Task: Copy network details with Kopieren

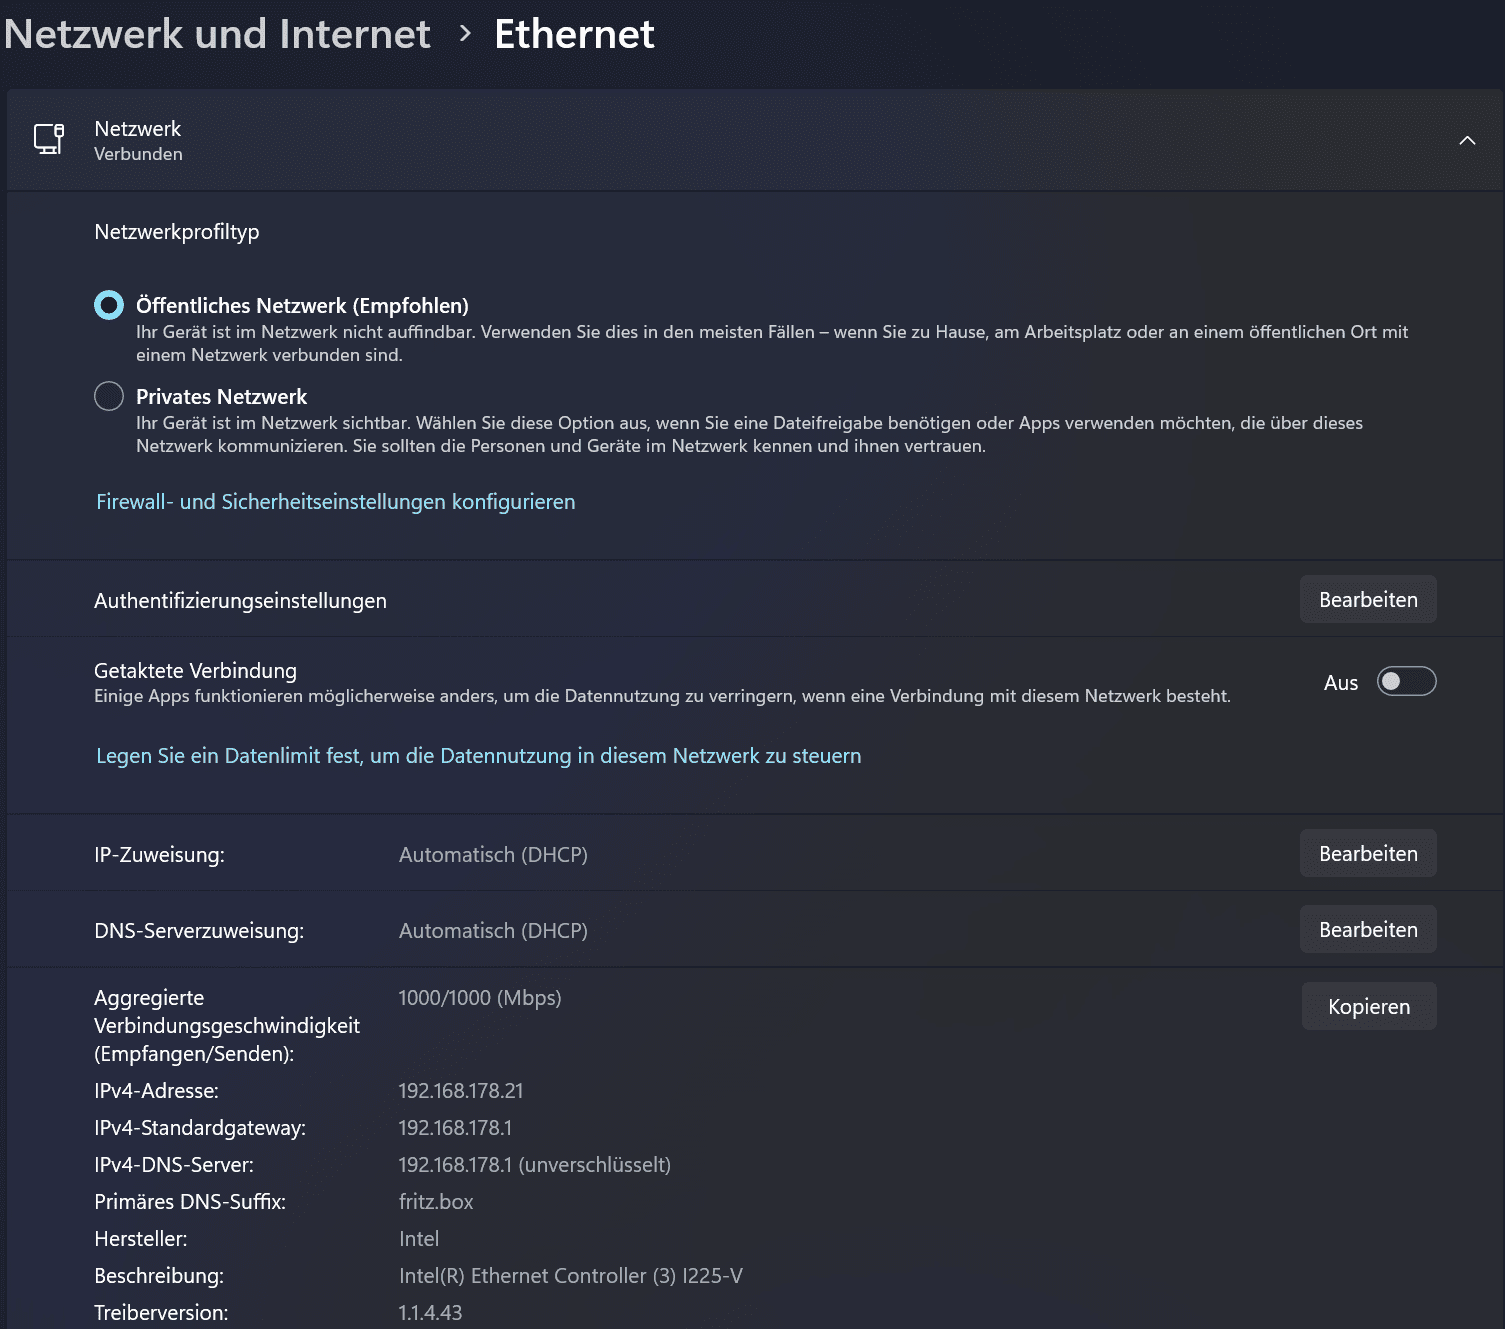Action: click(1368, 1007)
